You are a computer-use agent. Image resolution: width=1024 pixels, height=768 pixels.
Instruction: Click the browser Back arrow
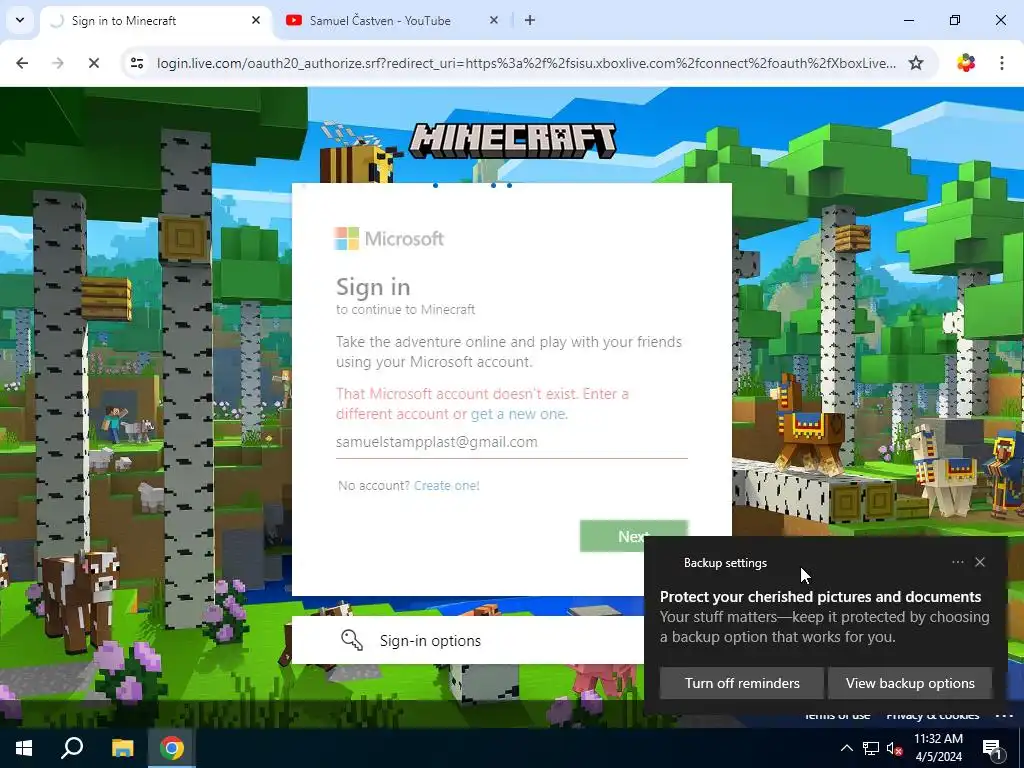tap(22, 63)
